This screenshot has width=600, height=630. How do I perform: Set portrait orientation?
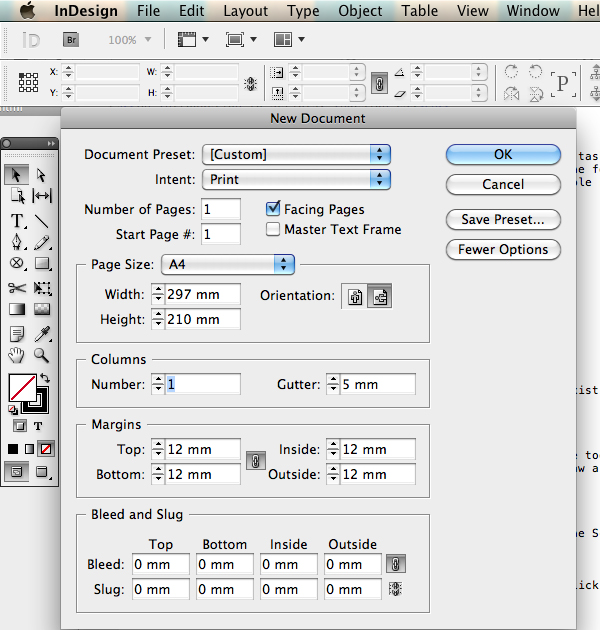[x=355, y=297]
